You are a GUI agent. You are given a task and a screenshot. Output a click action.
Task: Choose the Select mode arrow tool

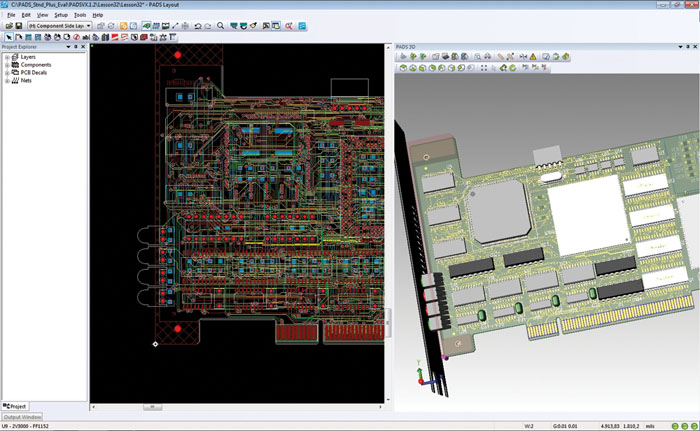pos(8,37)
